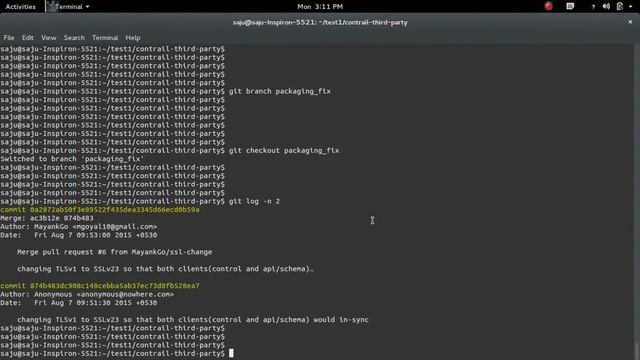Click the first commit hash 0a2872ab
640x360 pixels.
click(x=115, y=210)
